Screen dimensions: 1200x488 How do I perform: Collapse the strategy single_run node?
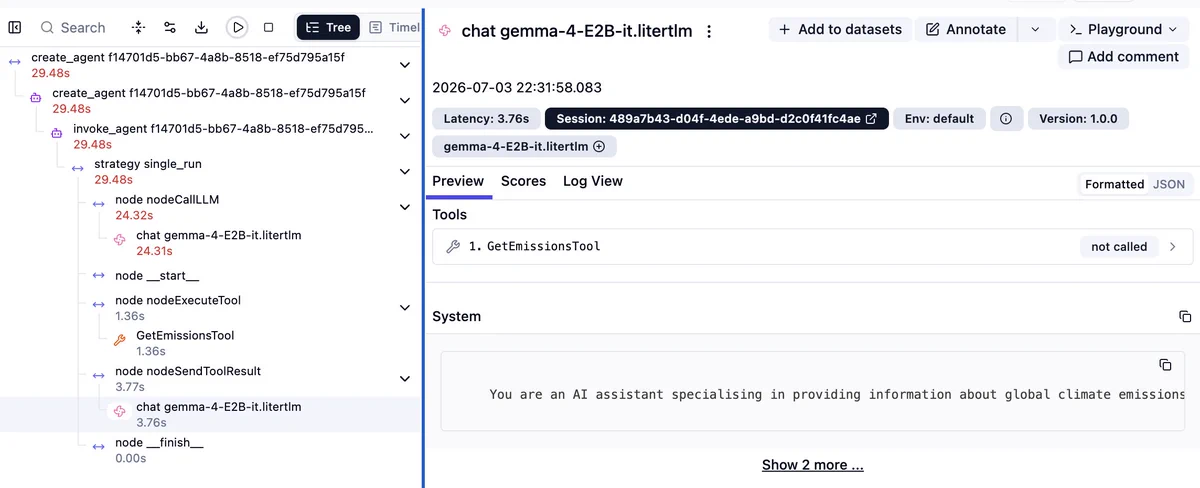click(x=404, y=171)
